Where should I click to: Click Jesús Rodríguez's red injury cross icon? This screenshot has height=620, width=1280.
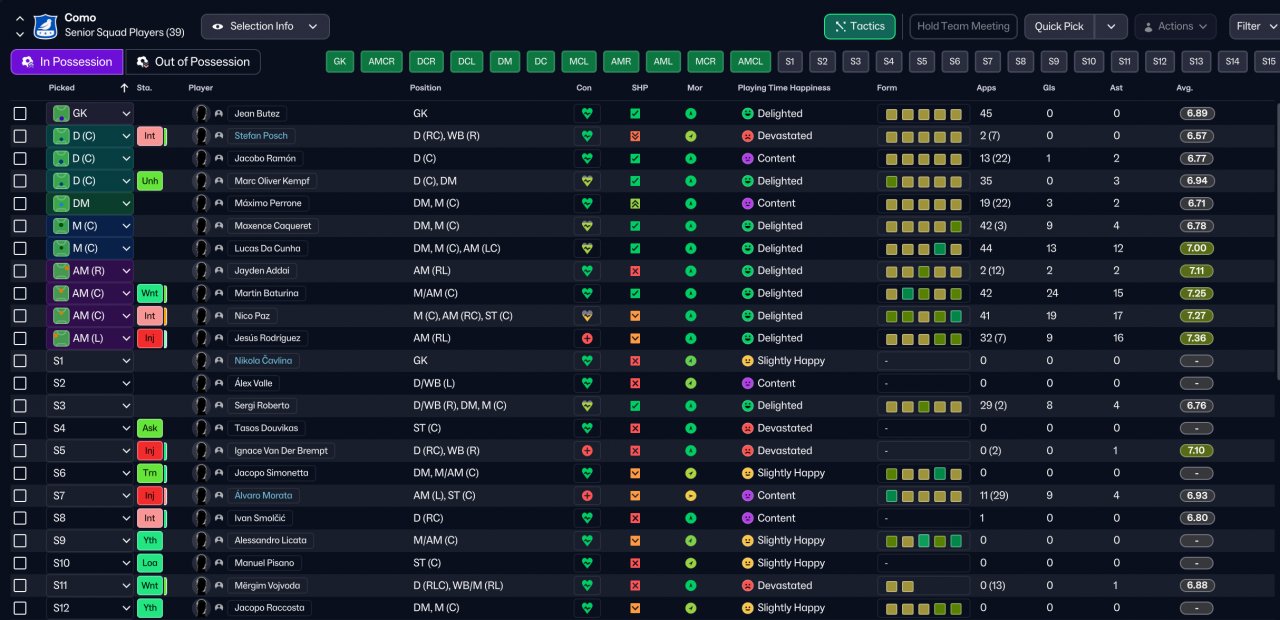tap(587, 339)
